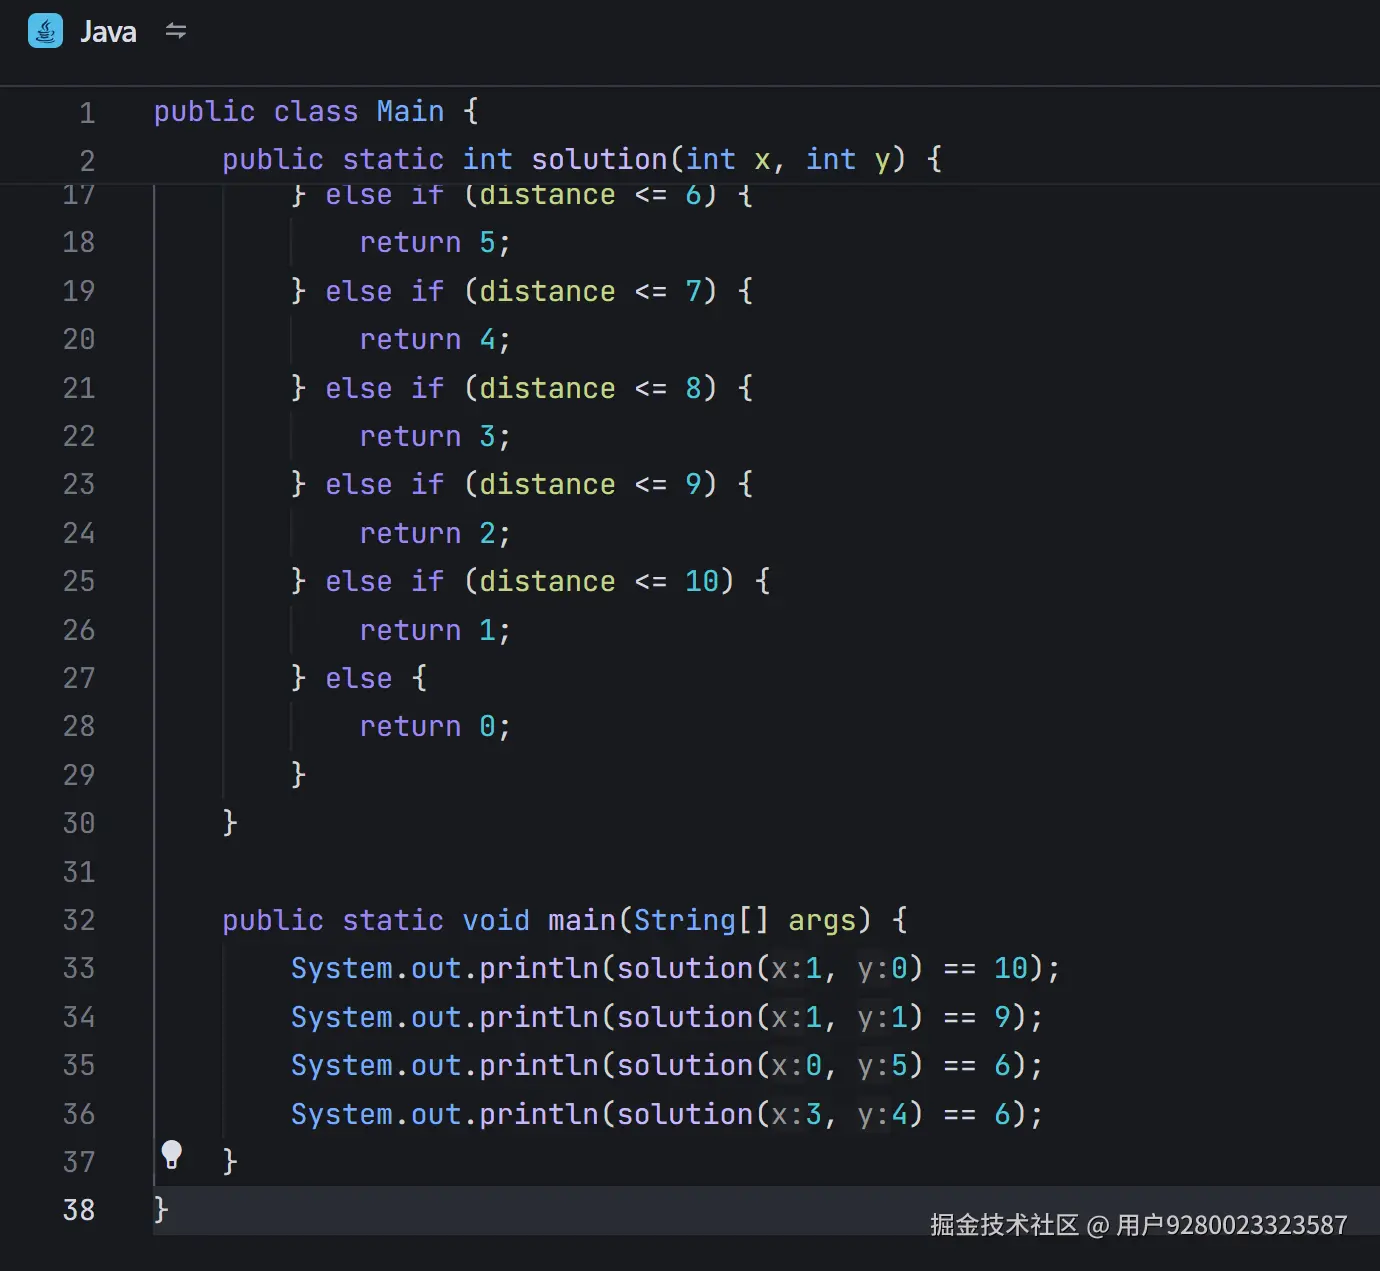
Task: Click the '== 10' comparison on line 33
Action: click(986, 968)
